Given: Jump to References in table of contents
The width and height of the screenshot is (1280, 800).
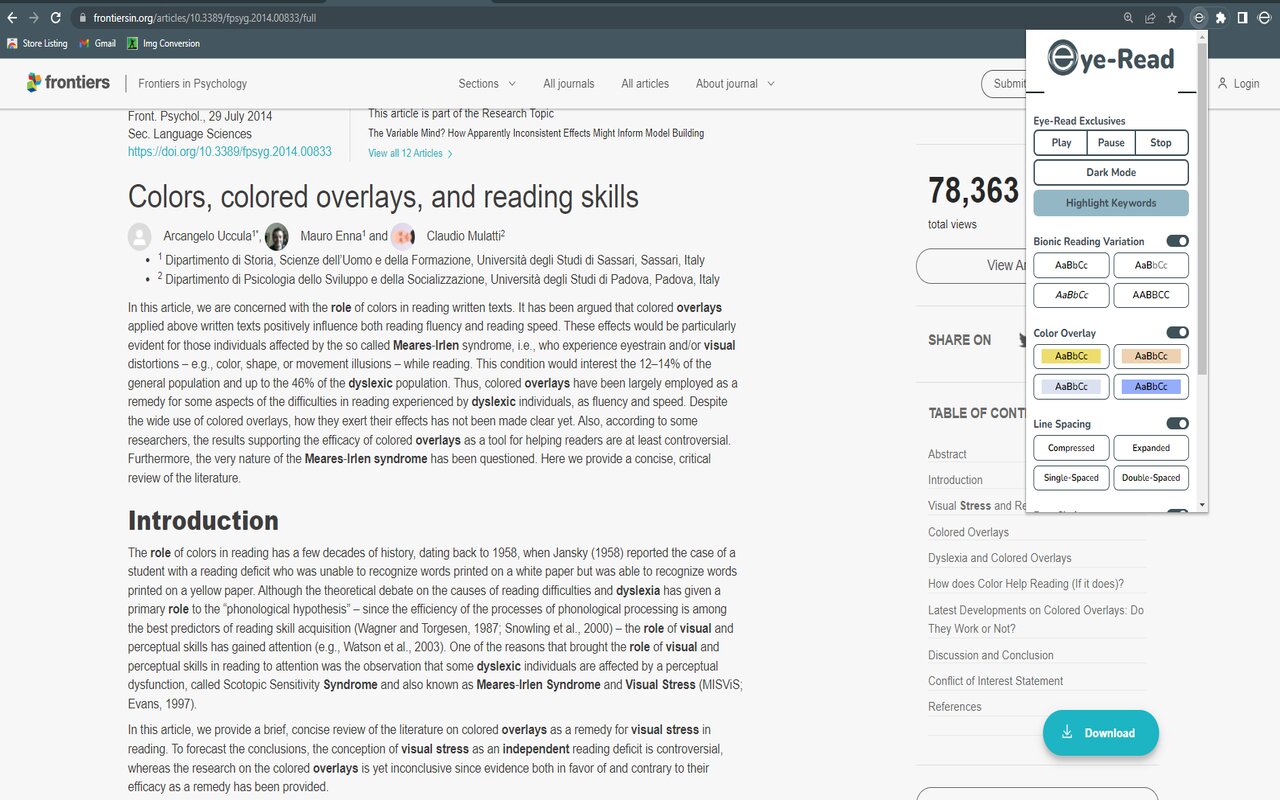Looking at the screenshot, I should pyautogui.click(x=955, y=706).
